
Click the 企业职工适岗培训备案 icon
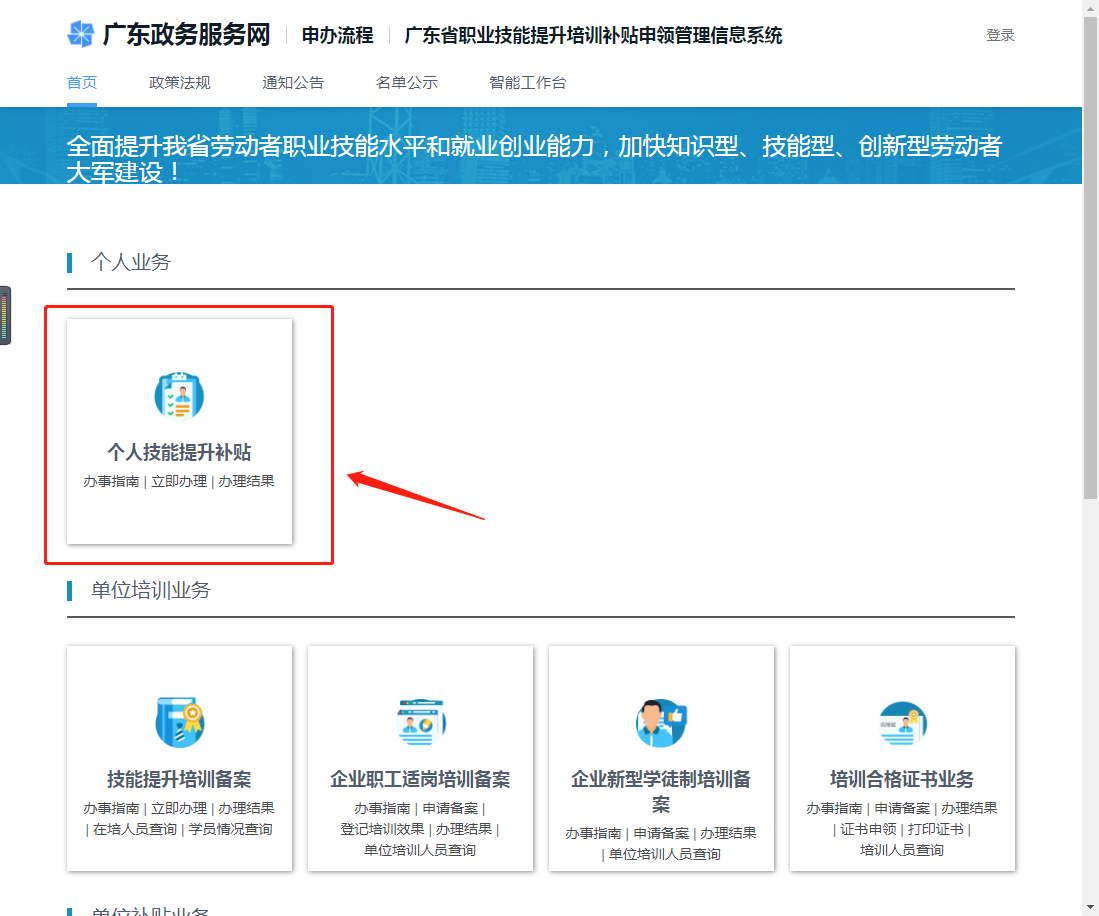coord(421,723)
